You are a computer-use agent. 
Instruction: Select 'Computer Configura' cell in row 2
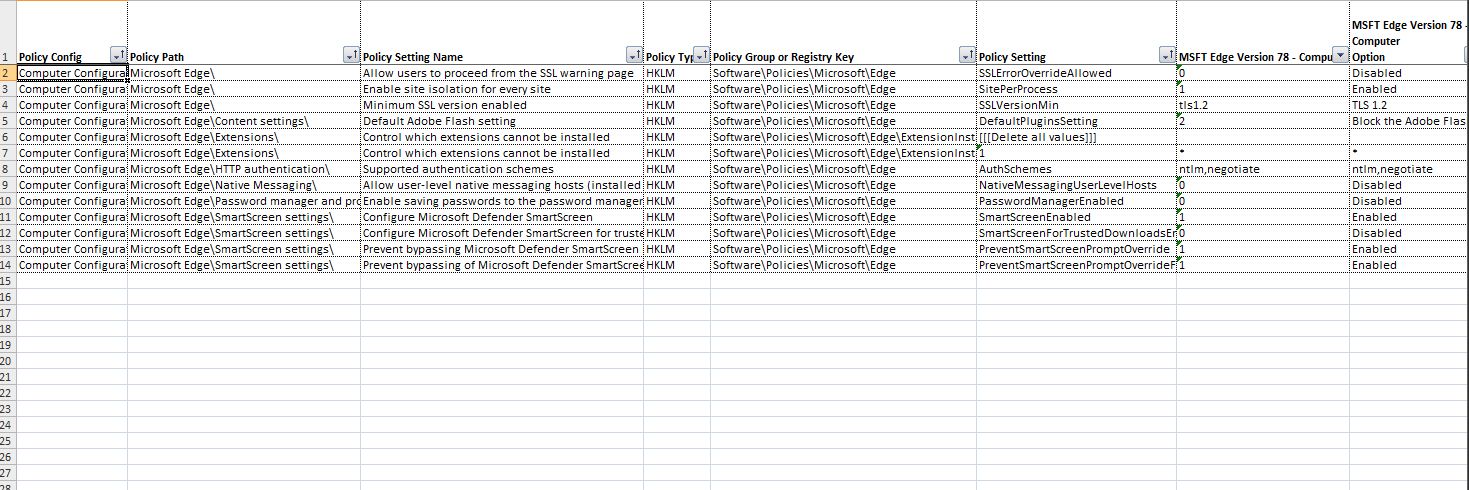click(x=72, y=73)
